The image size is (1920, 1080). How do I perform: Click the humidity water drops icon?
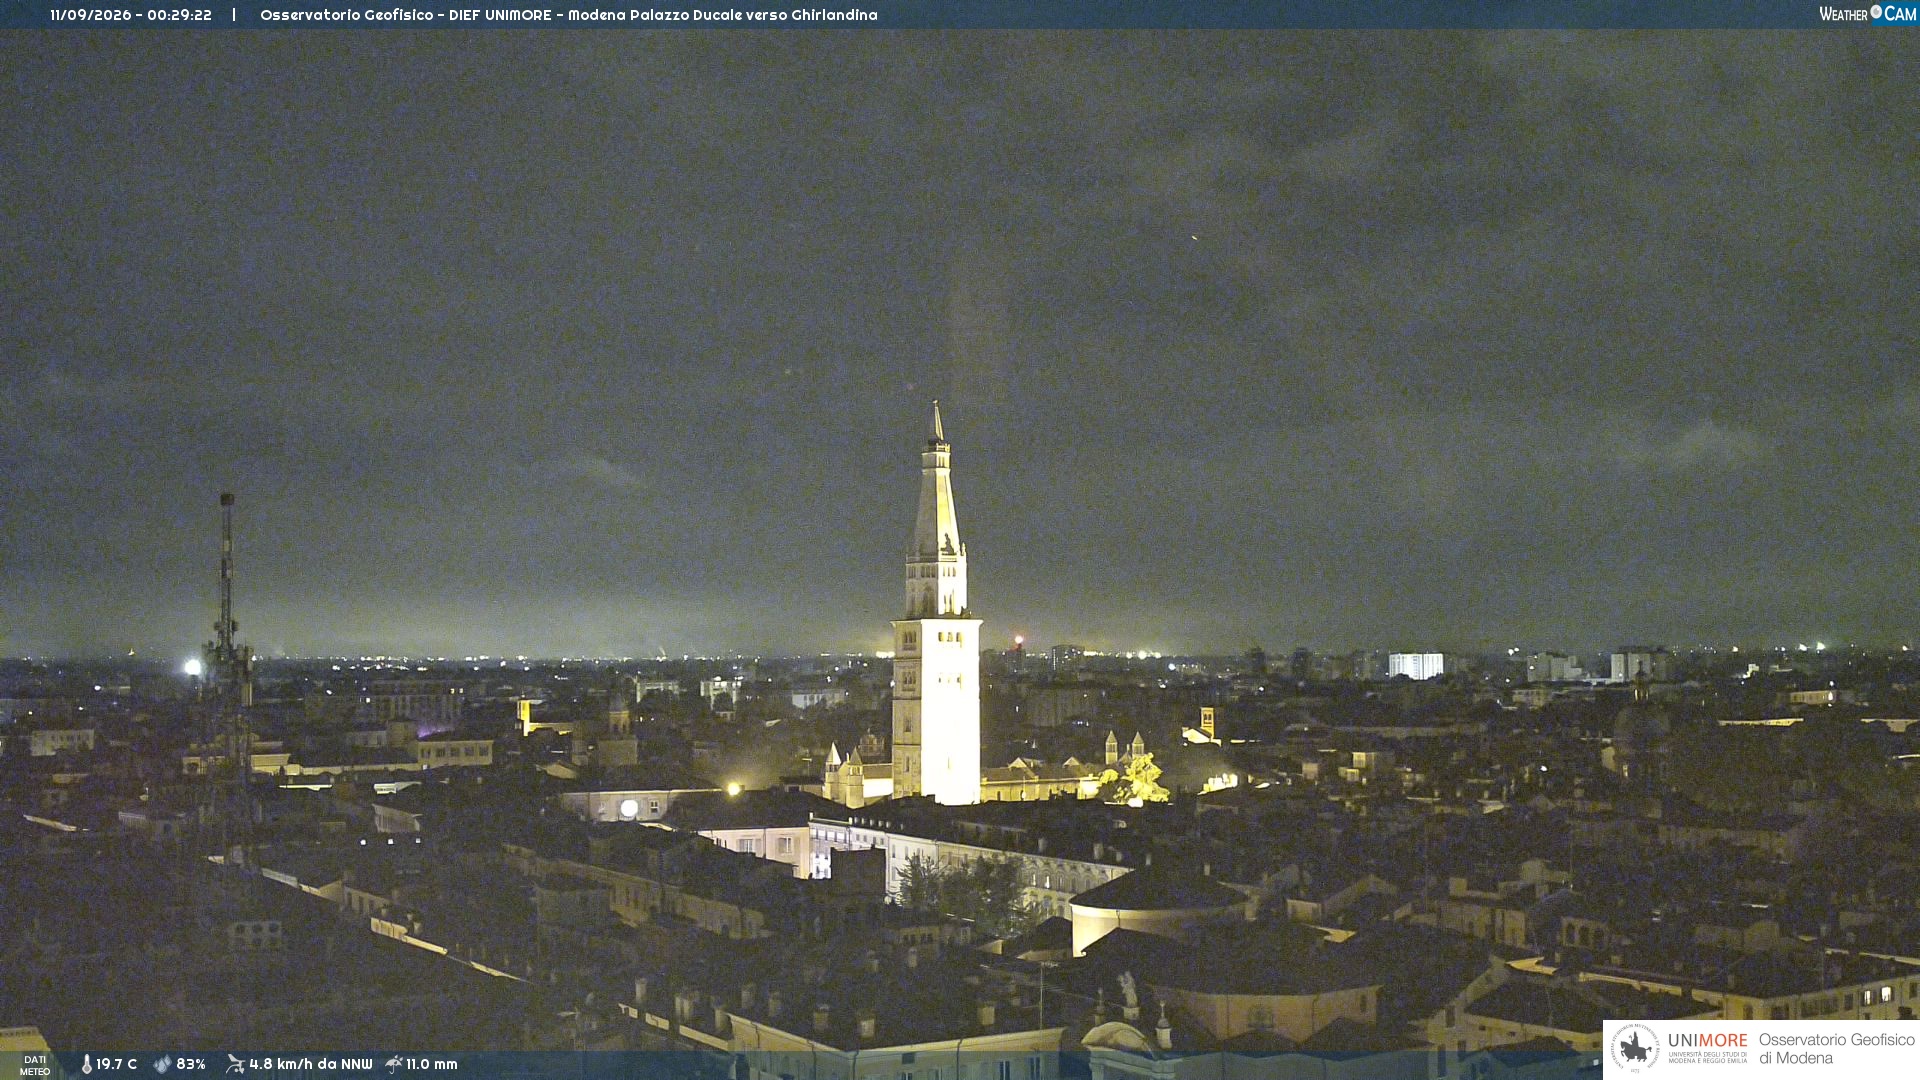pyautogui.click(x=162, y=1064)
